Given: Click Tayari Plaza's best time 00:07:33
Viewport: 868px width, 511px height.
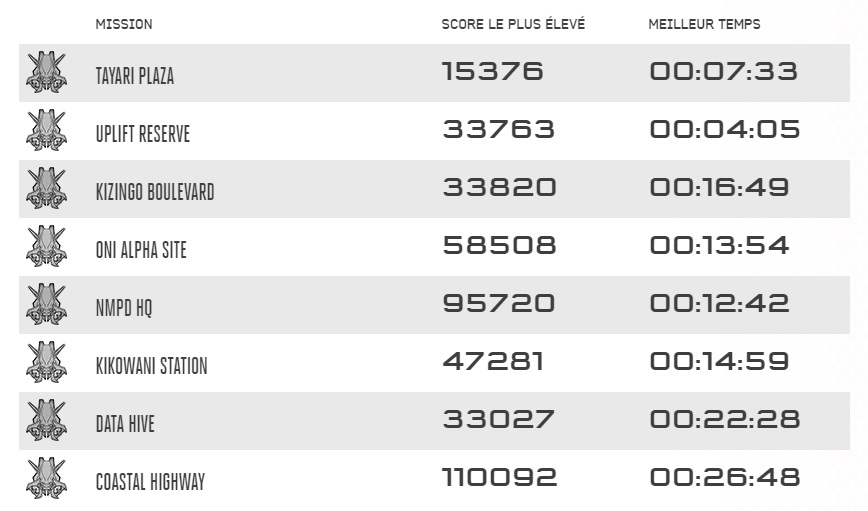Looking at the screenshot, I should [723, 71].
